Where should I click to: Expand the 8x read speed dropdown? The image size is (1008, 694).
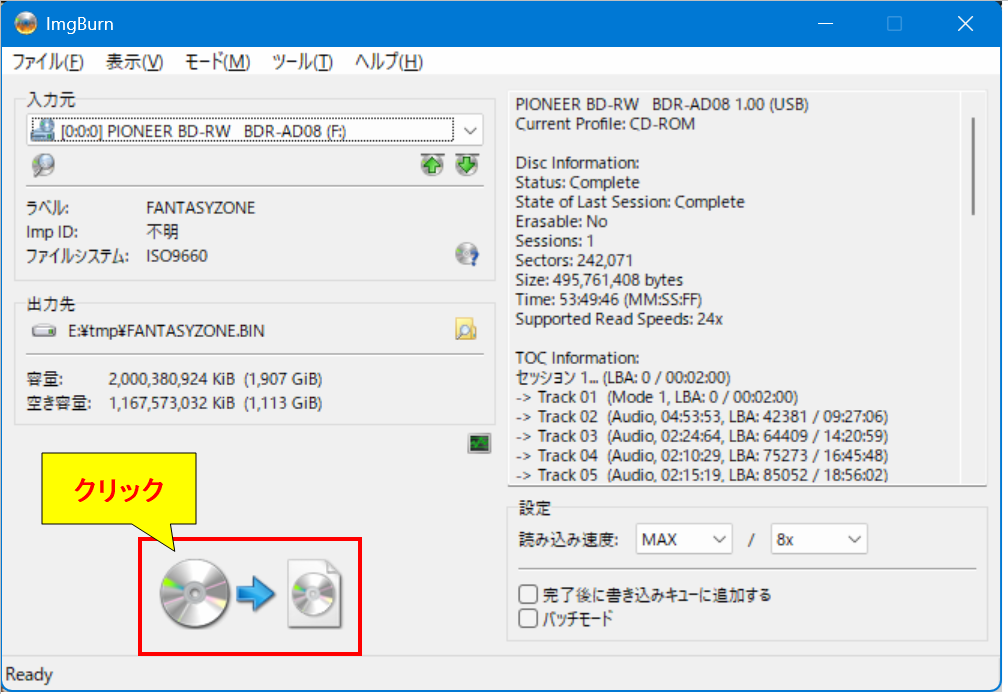[854, 540]
